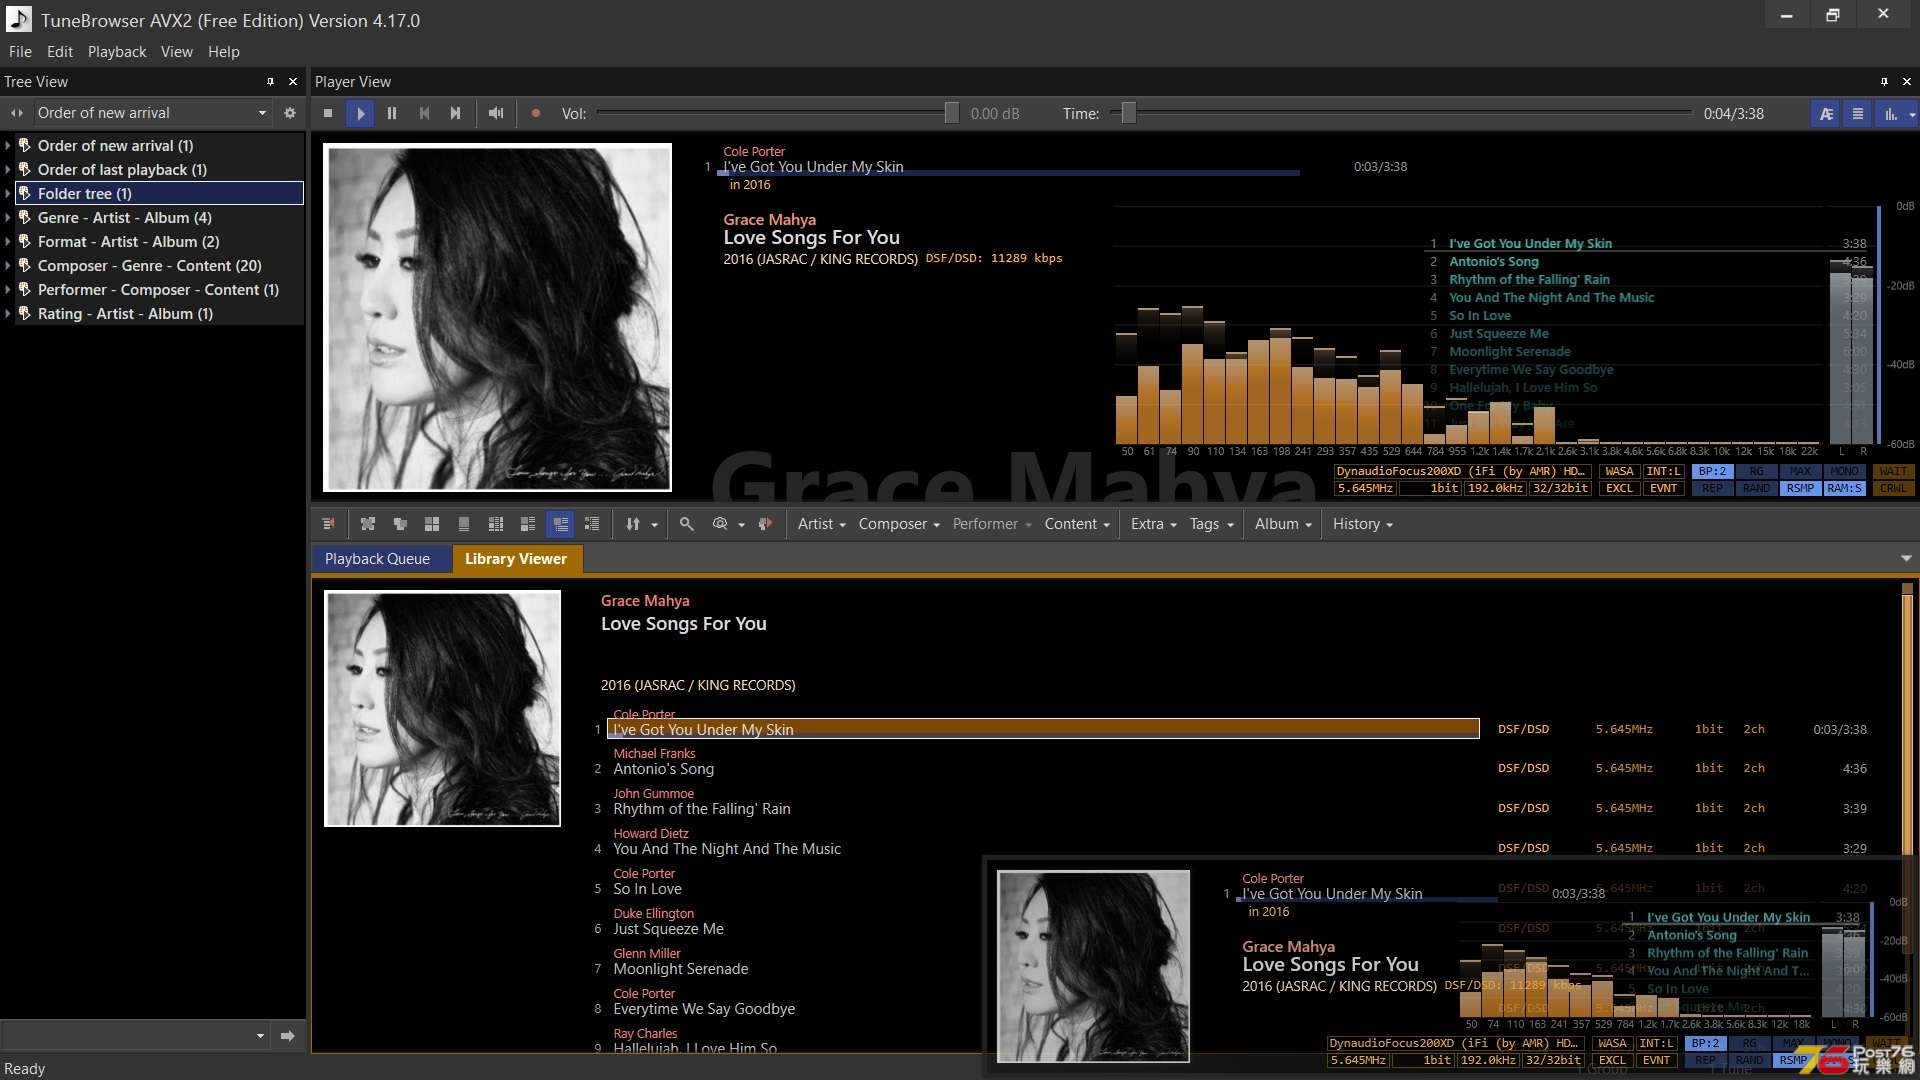The height and width of the screenshot is (1080, 1920).
Task: Open the Content filter dropdown
Action: point(1078,524)
